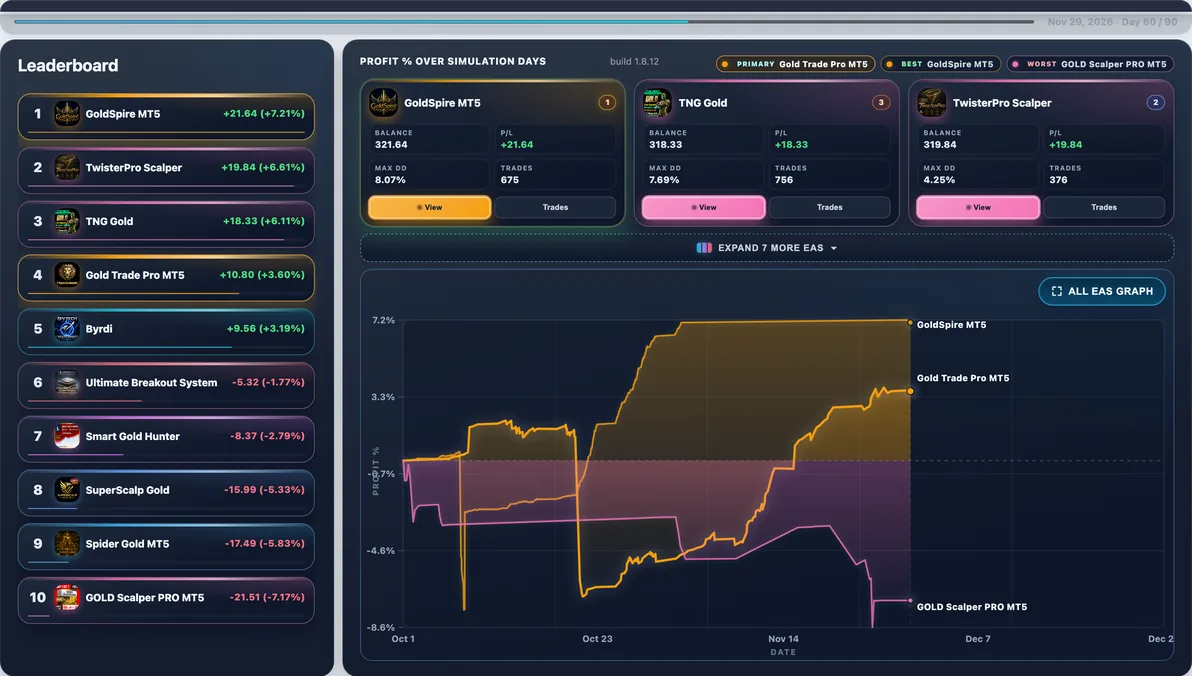This screenshot has height=676, width=1192.
Task: Click the TNG Gold leaderboard logo icon
Action: coord(67,221)
